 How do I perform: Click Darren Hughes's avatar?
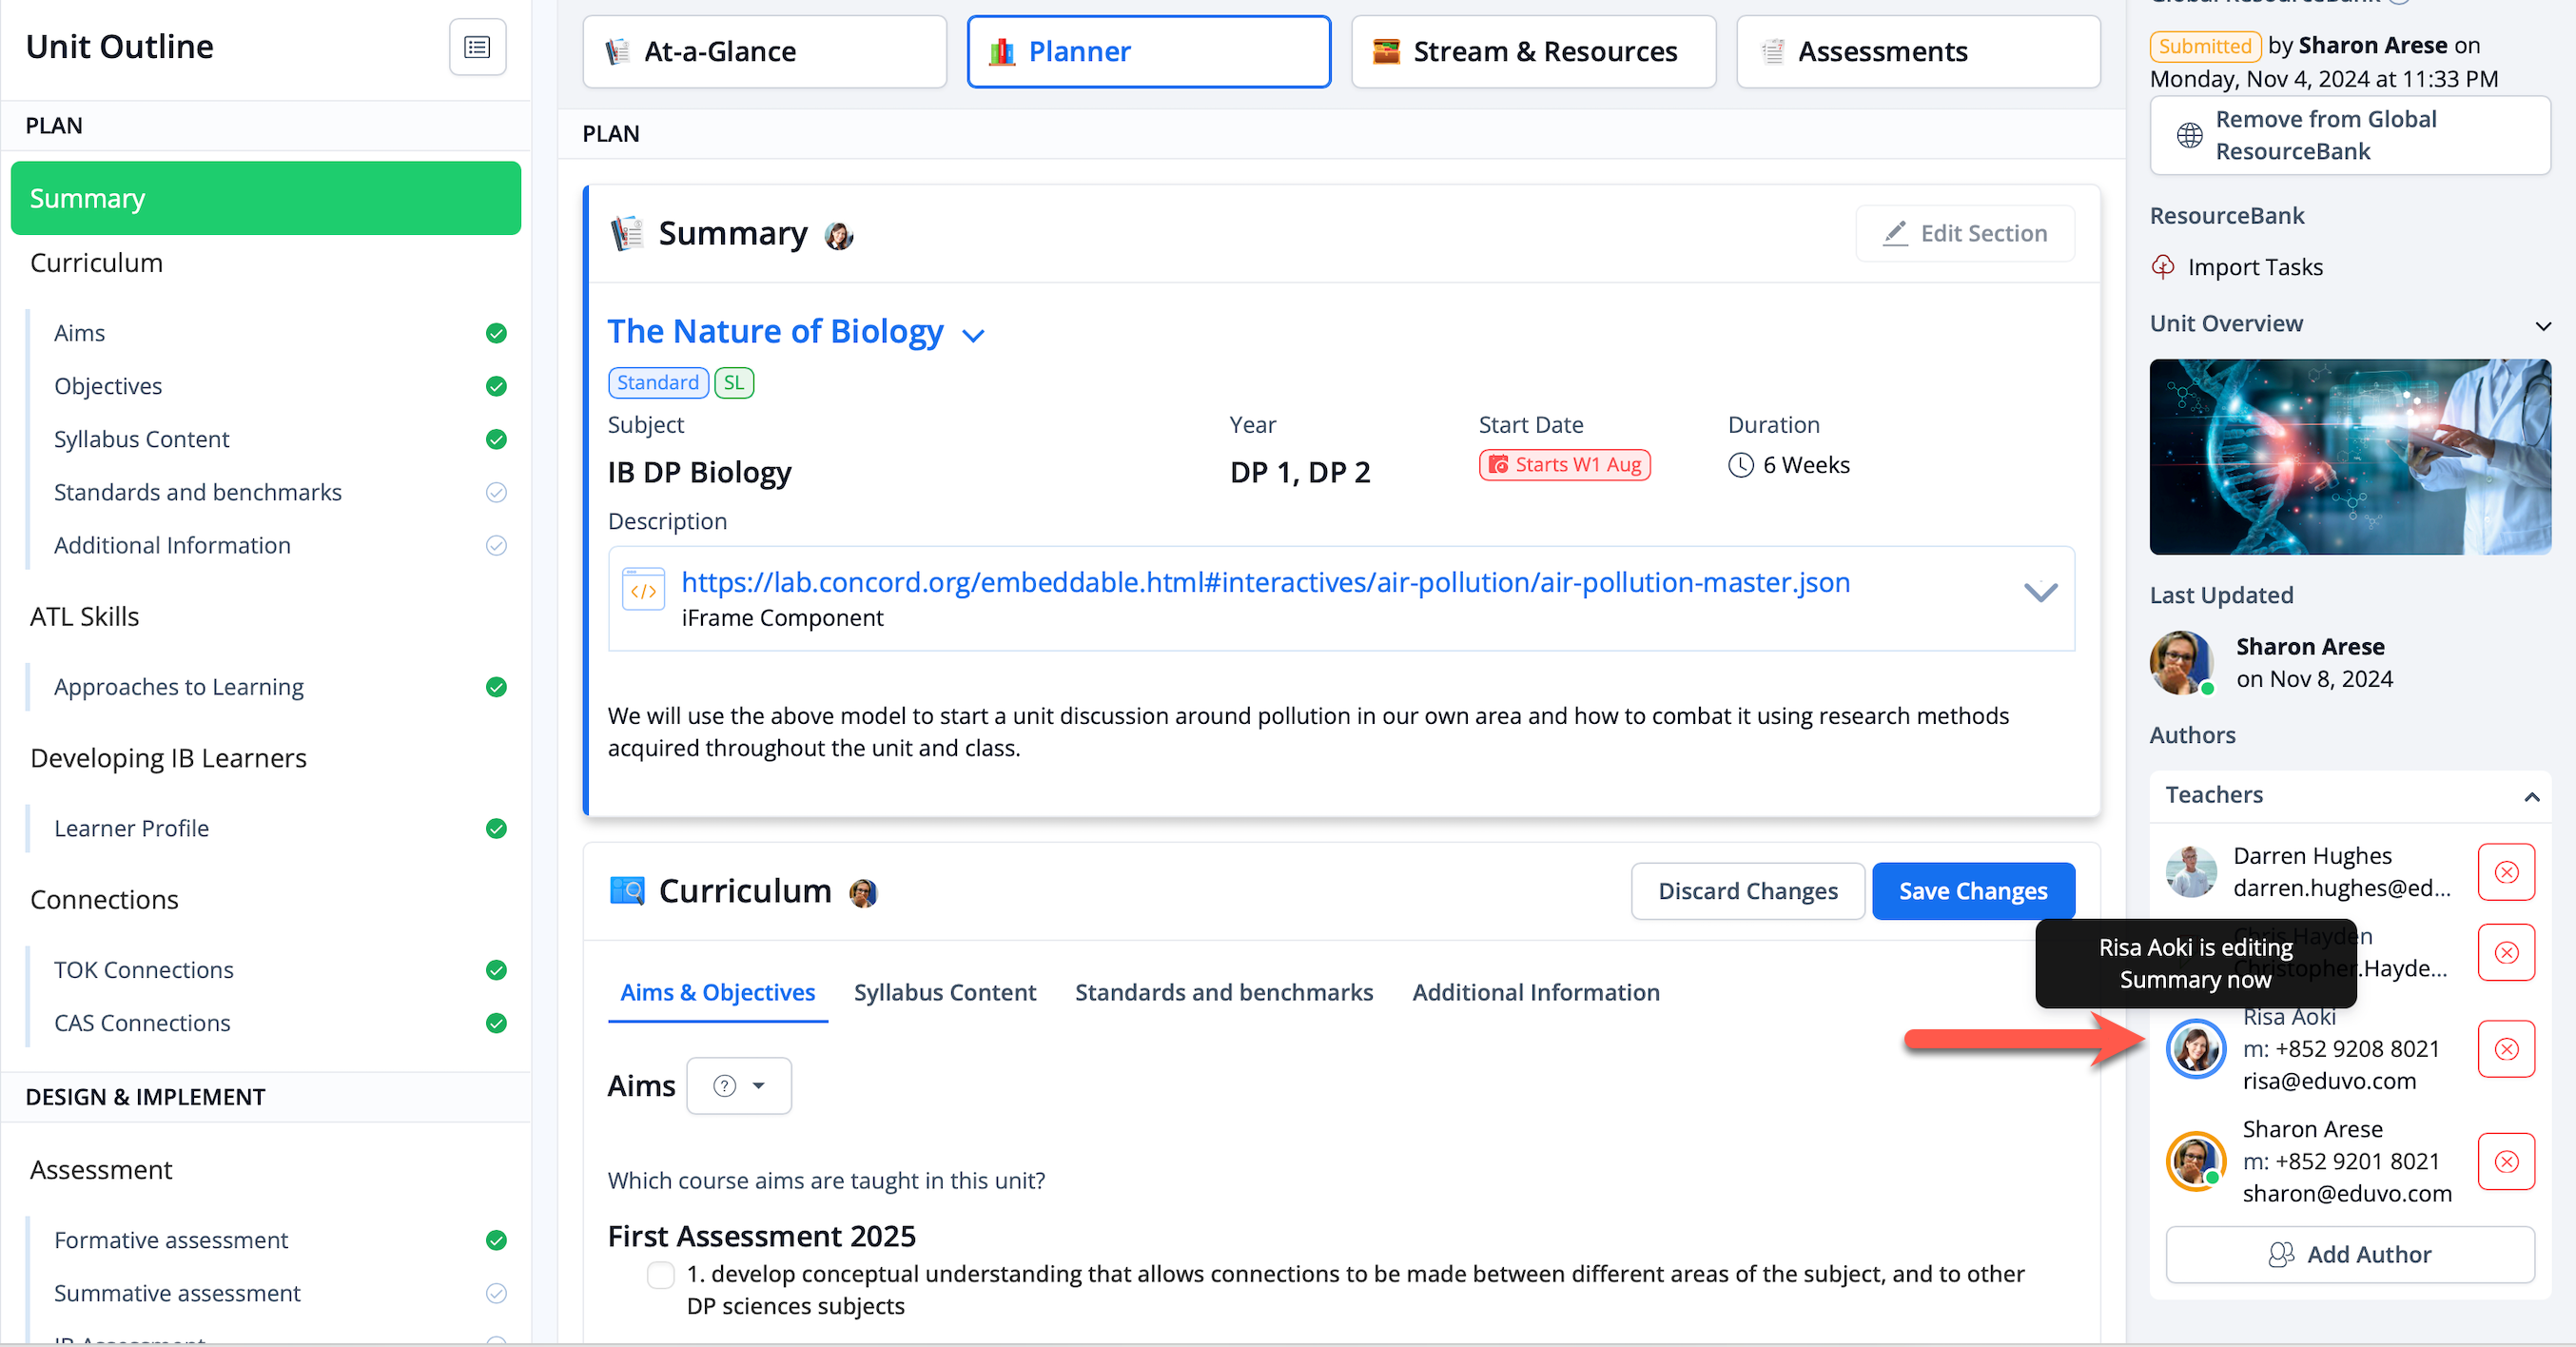(2191, 872)
